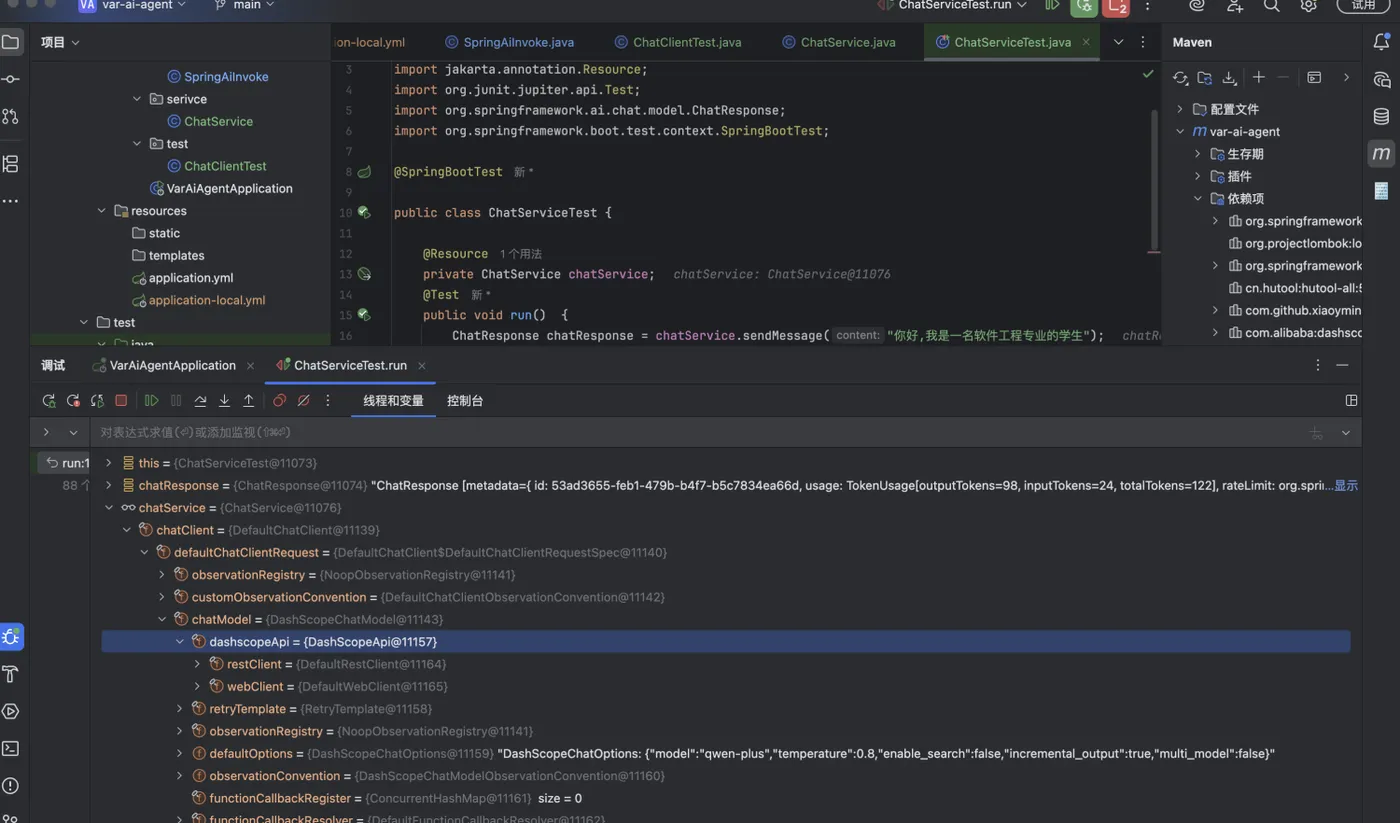This screenshot has height=823, width=1400.
Task: Open the AI chat tool window
Action: (x=1381, y=79)
